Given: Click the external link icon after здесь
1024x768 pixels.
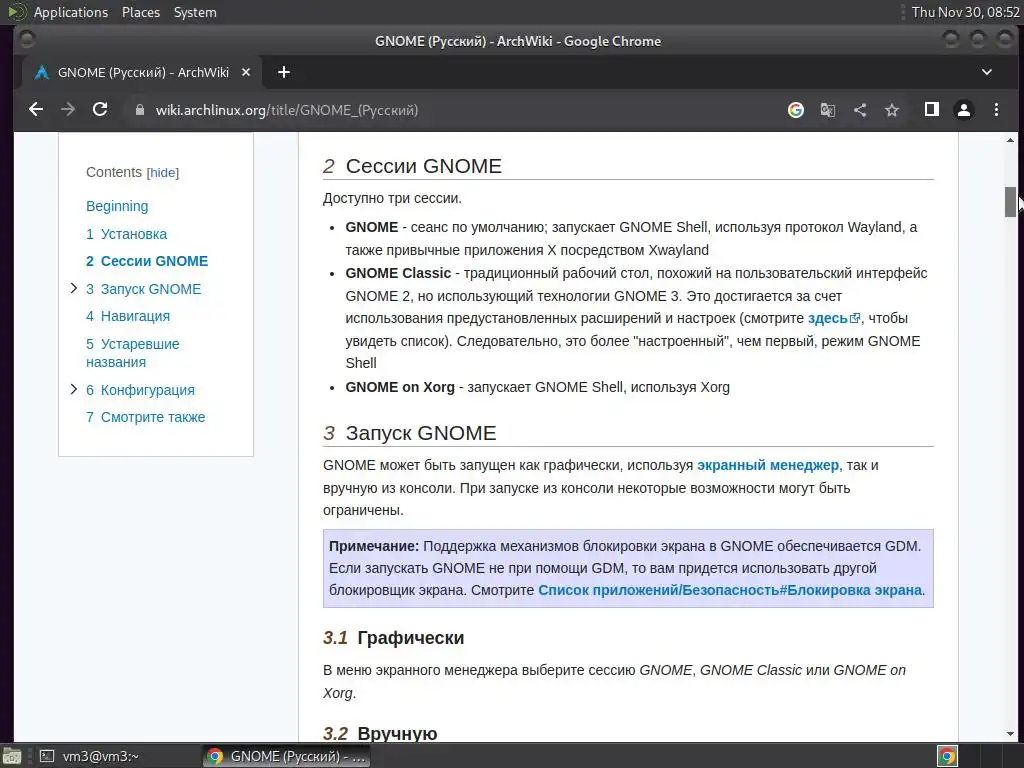Looking at the screenshot, I should 855,319.
